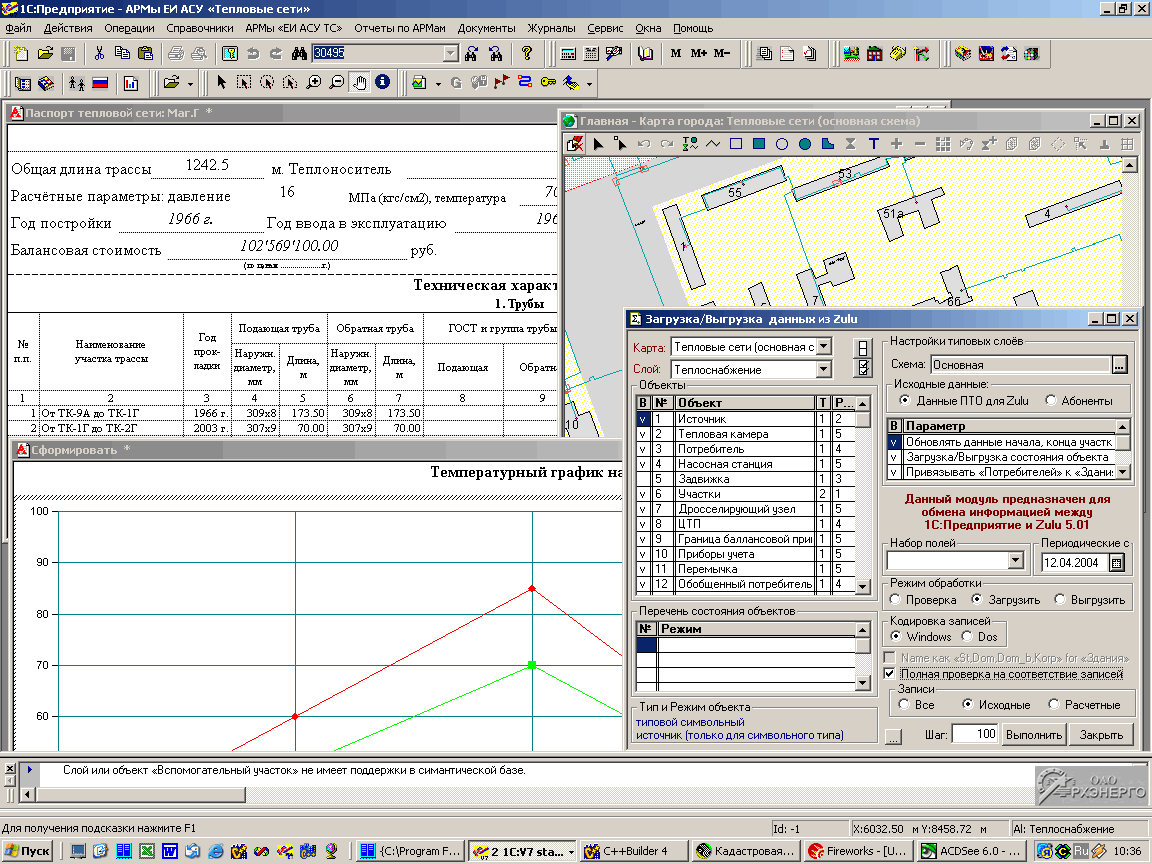Expand the Карта dropdown list
The height and width of the screenshot is (864, 1152).
click(823, 347)
